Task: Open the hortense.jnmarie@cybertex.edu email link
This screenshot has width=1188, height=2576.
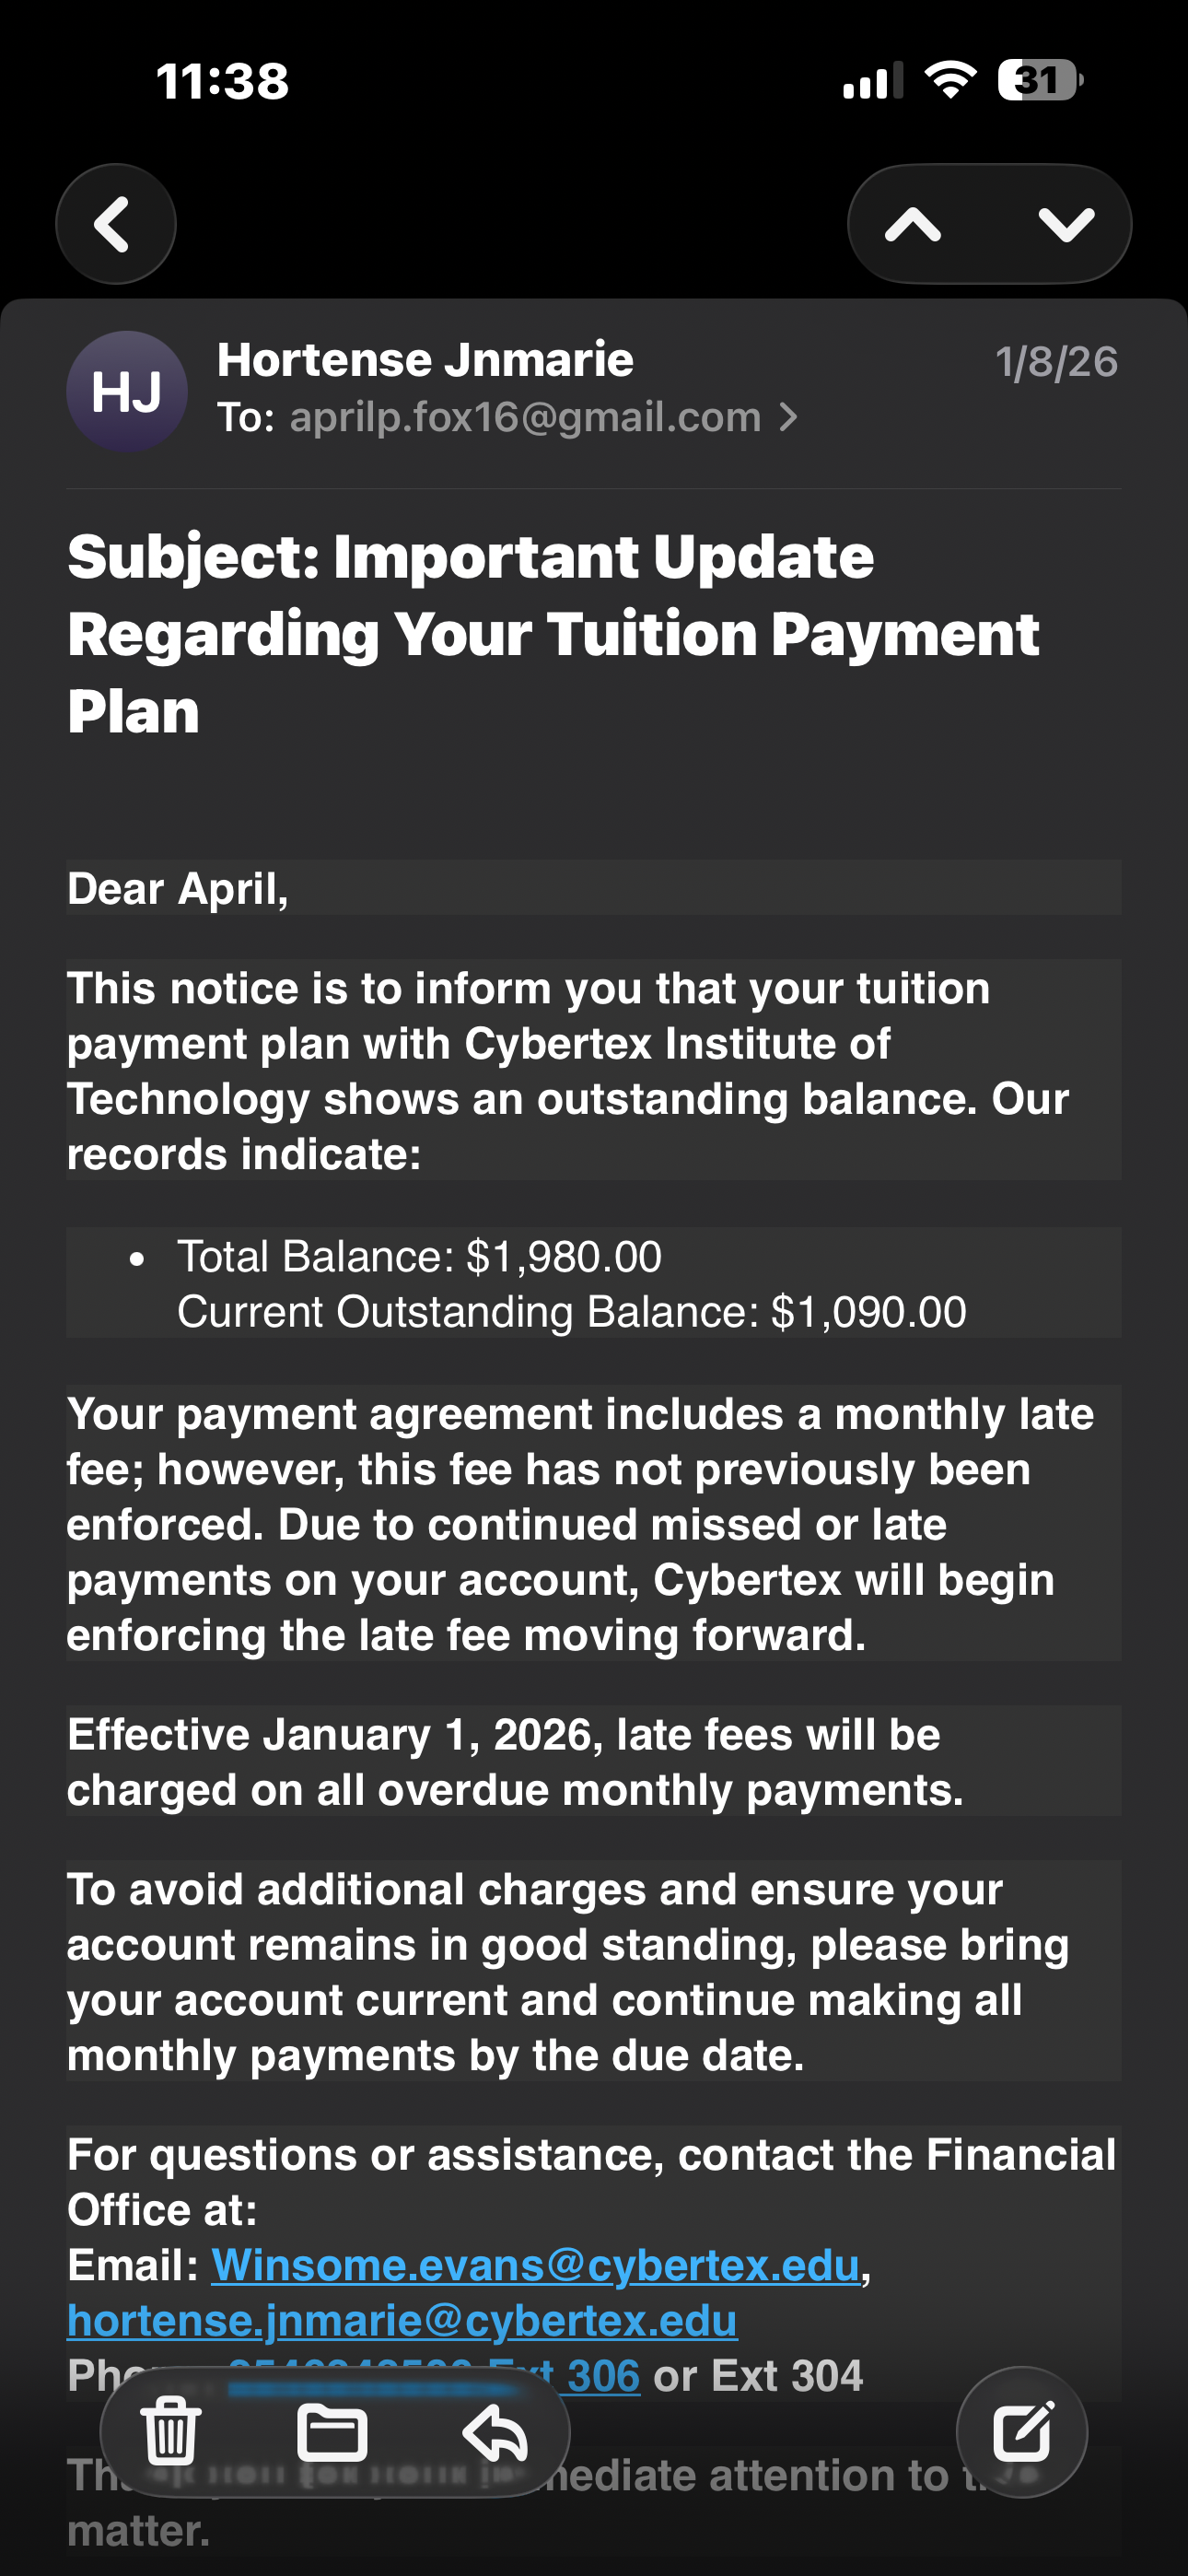Action: point(402,2321)
